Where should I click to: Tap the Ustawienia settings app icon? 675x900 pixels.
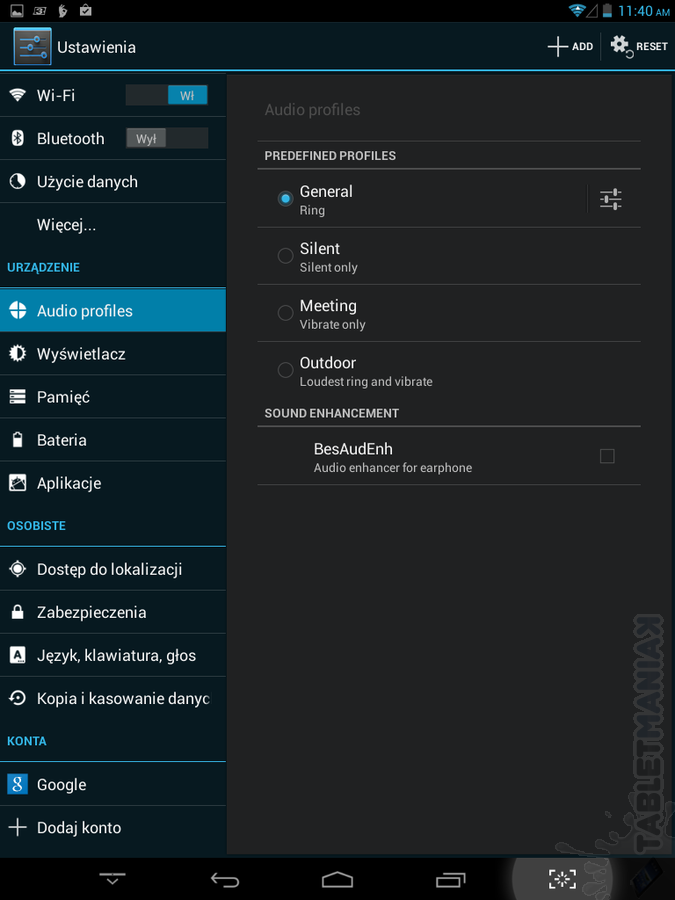click(32, 46)
